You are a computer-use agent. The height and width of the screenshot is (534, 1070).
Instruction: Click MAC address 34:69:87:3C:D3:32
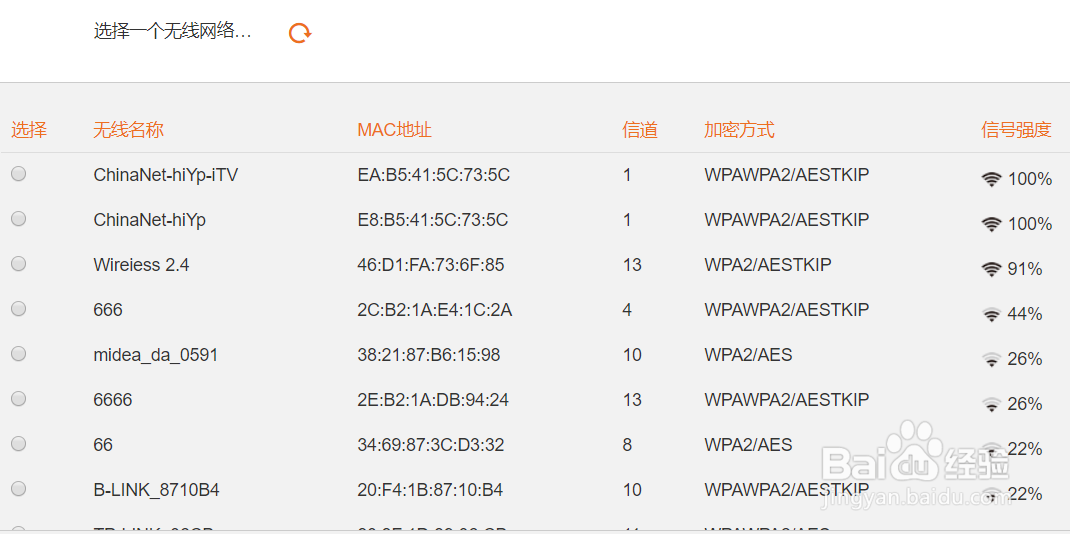coord(430,445)
